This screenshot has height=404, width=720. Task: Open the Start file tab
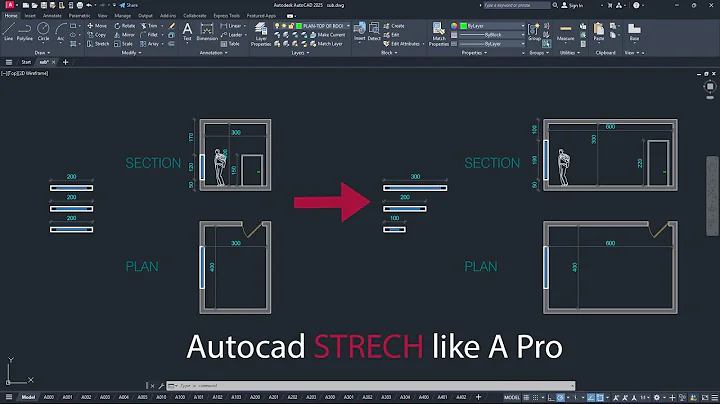coord(26,62)
